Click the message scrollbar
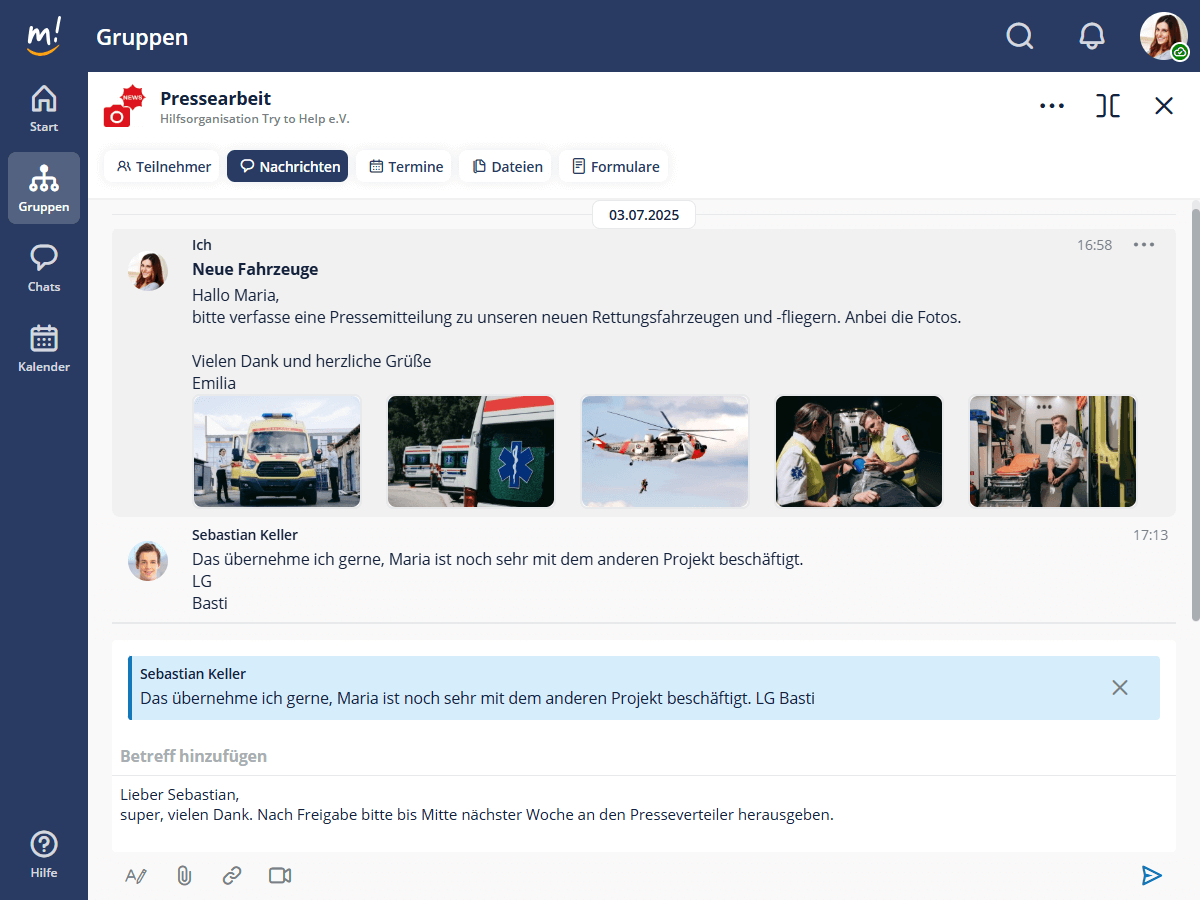 (x=1195, y=415)
